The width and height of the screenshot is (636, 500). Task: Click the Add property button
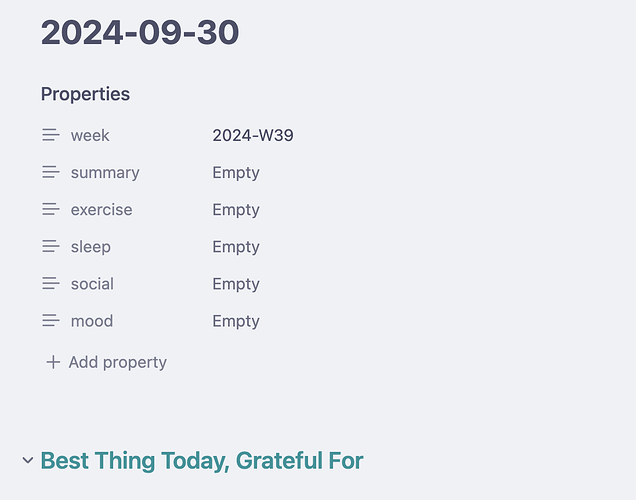pos(106,362)
